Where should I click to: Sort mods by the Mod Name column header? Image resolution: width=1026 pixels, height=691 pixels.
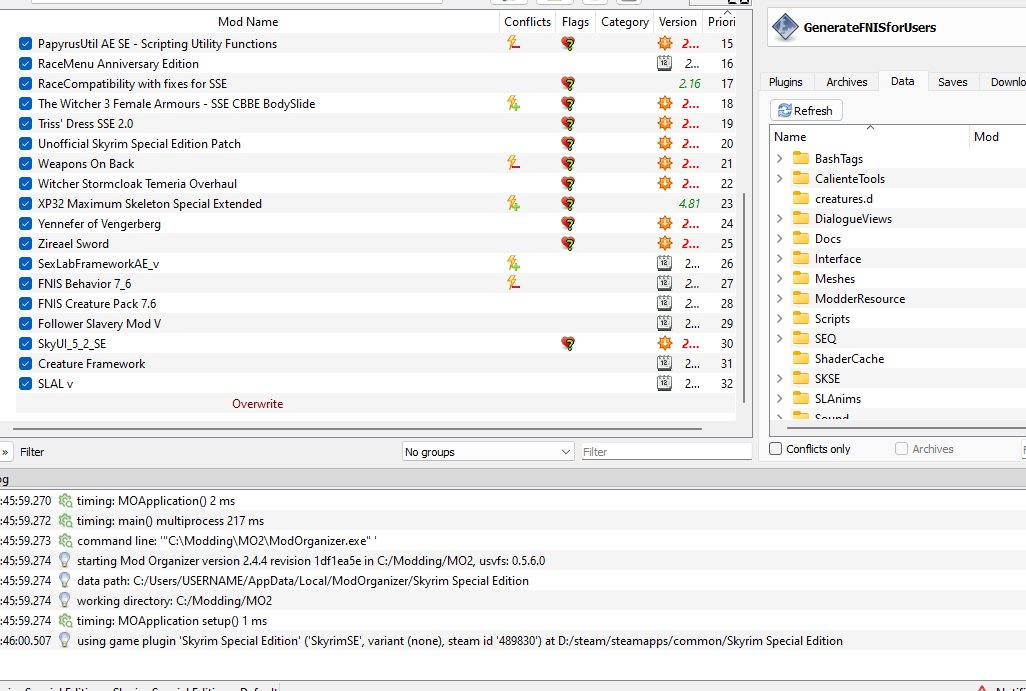[248, 22]
